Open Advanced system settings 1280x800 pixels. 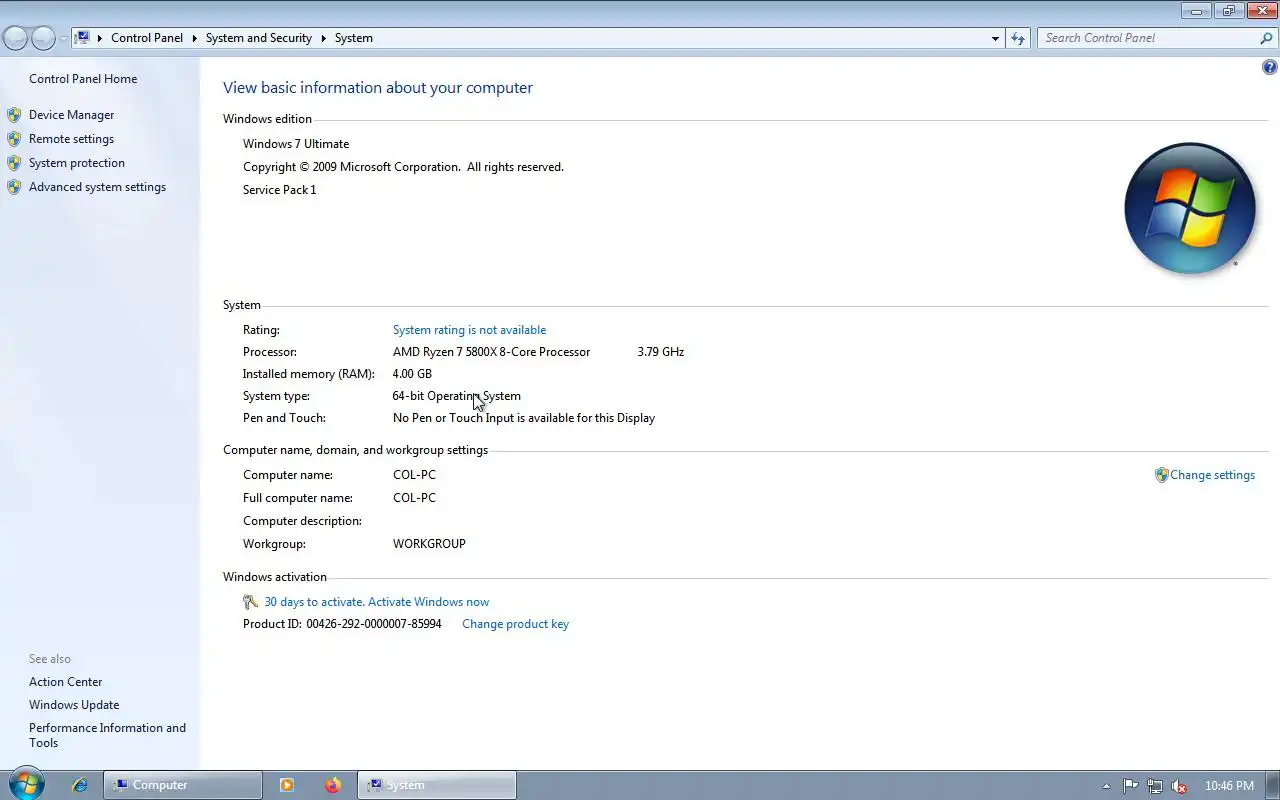coord(97,187)
